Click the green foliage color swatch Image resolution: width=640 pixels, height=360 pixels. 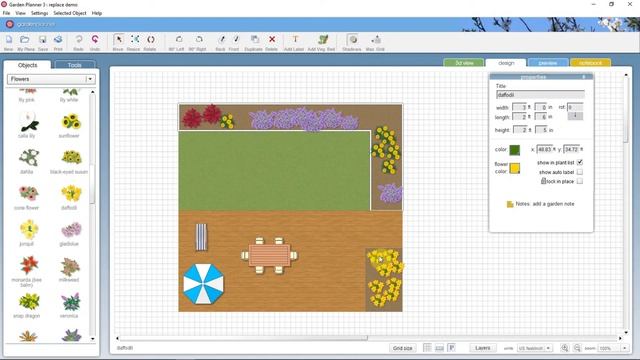click(515, 150)
